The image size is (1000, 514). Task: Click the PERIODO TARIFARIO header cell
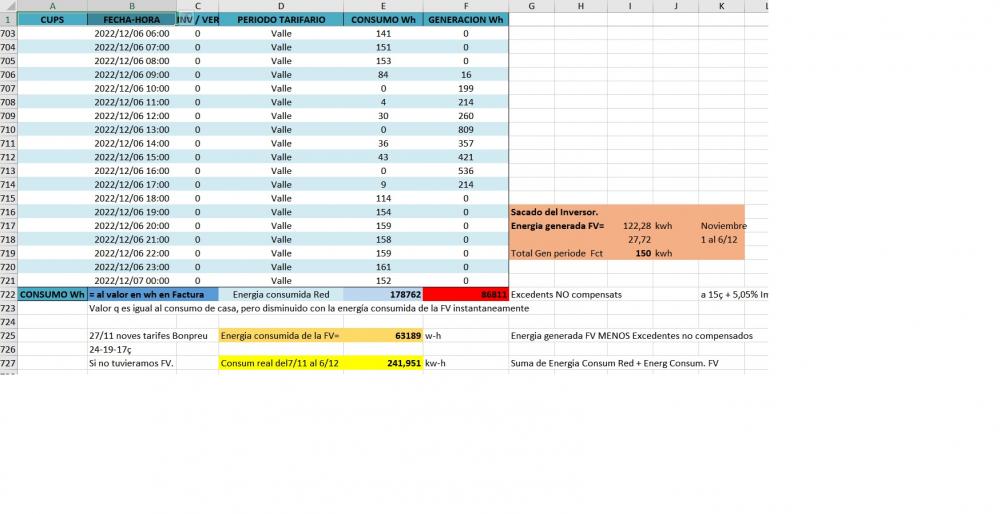[281, 19]
